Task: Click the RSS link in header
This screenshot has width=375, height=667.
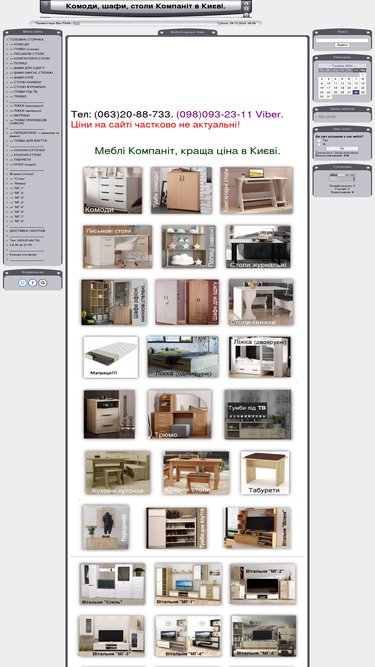Action: (76, 23)
